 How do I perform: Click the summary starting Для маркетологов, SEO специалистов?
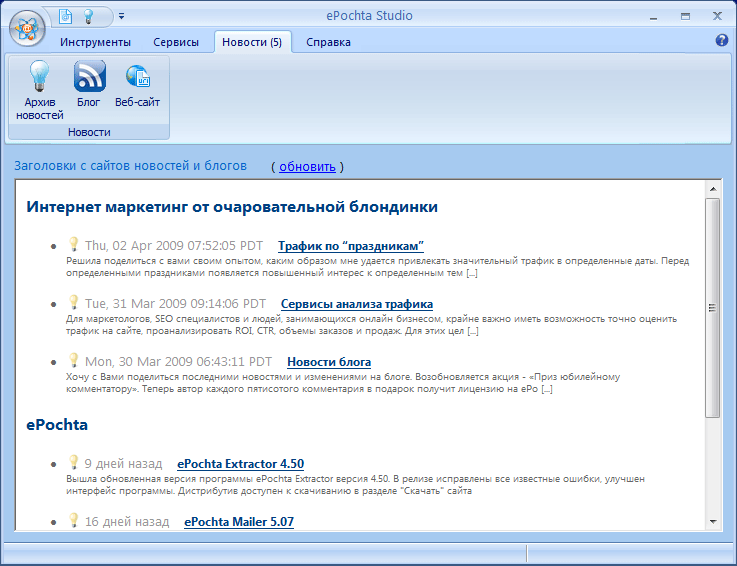(x=371, y=325)
